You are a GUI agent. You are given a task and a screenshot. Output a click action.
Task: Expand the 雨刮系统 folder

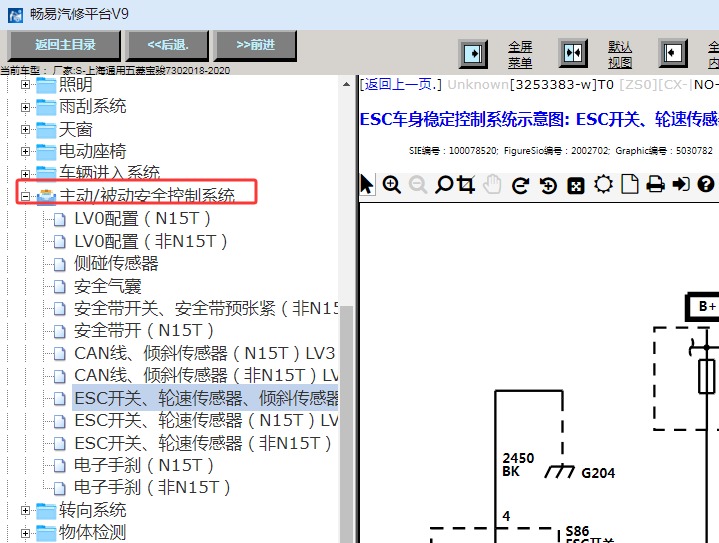tap(25, 107)
